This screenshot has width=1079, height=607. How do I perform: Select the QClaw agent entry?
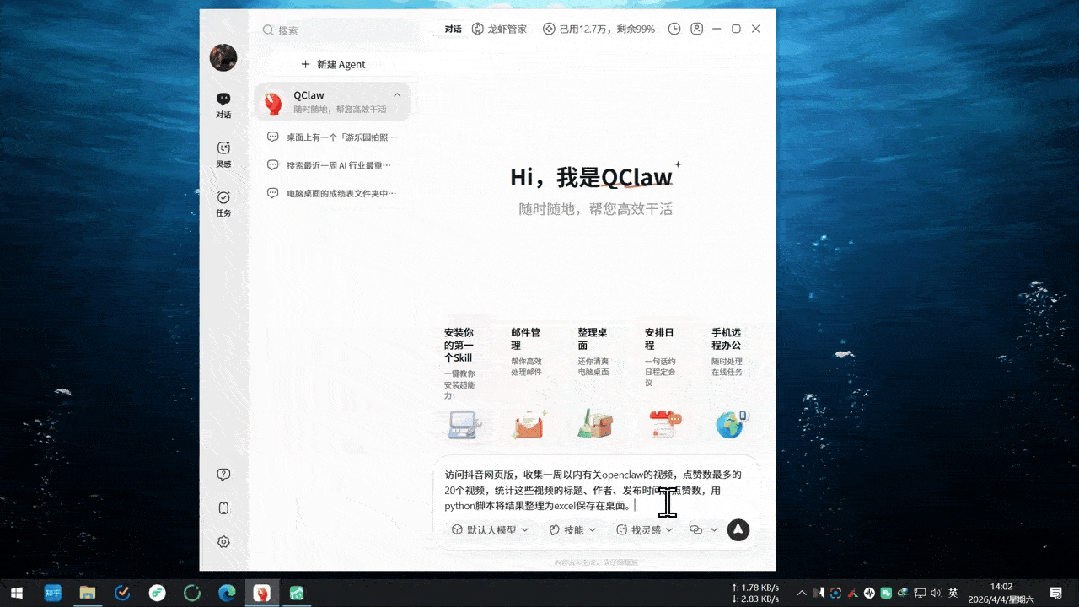[x=333, y=102]
